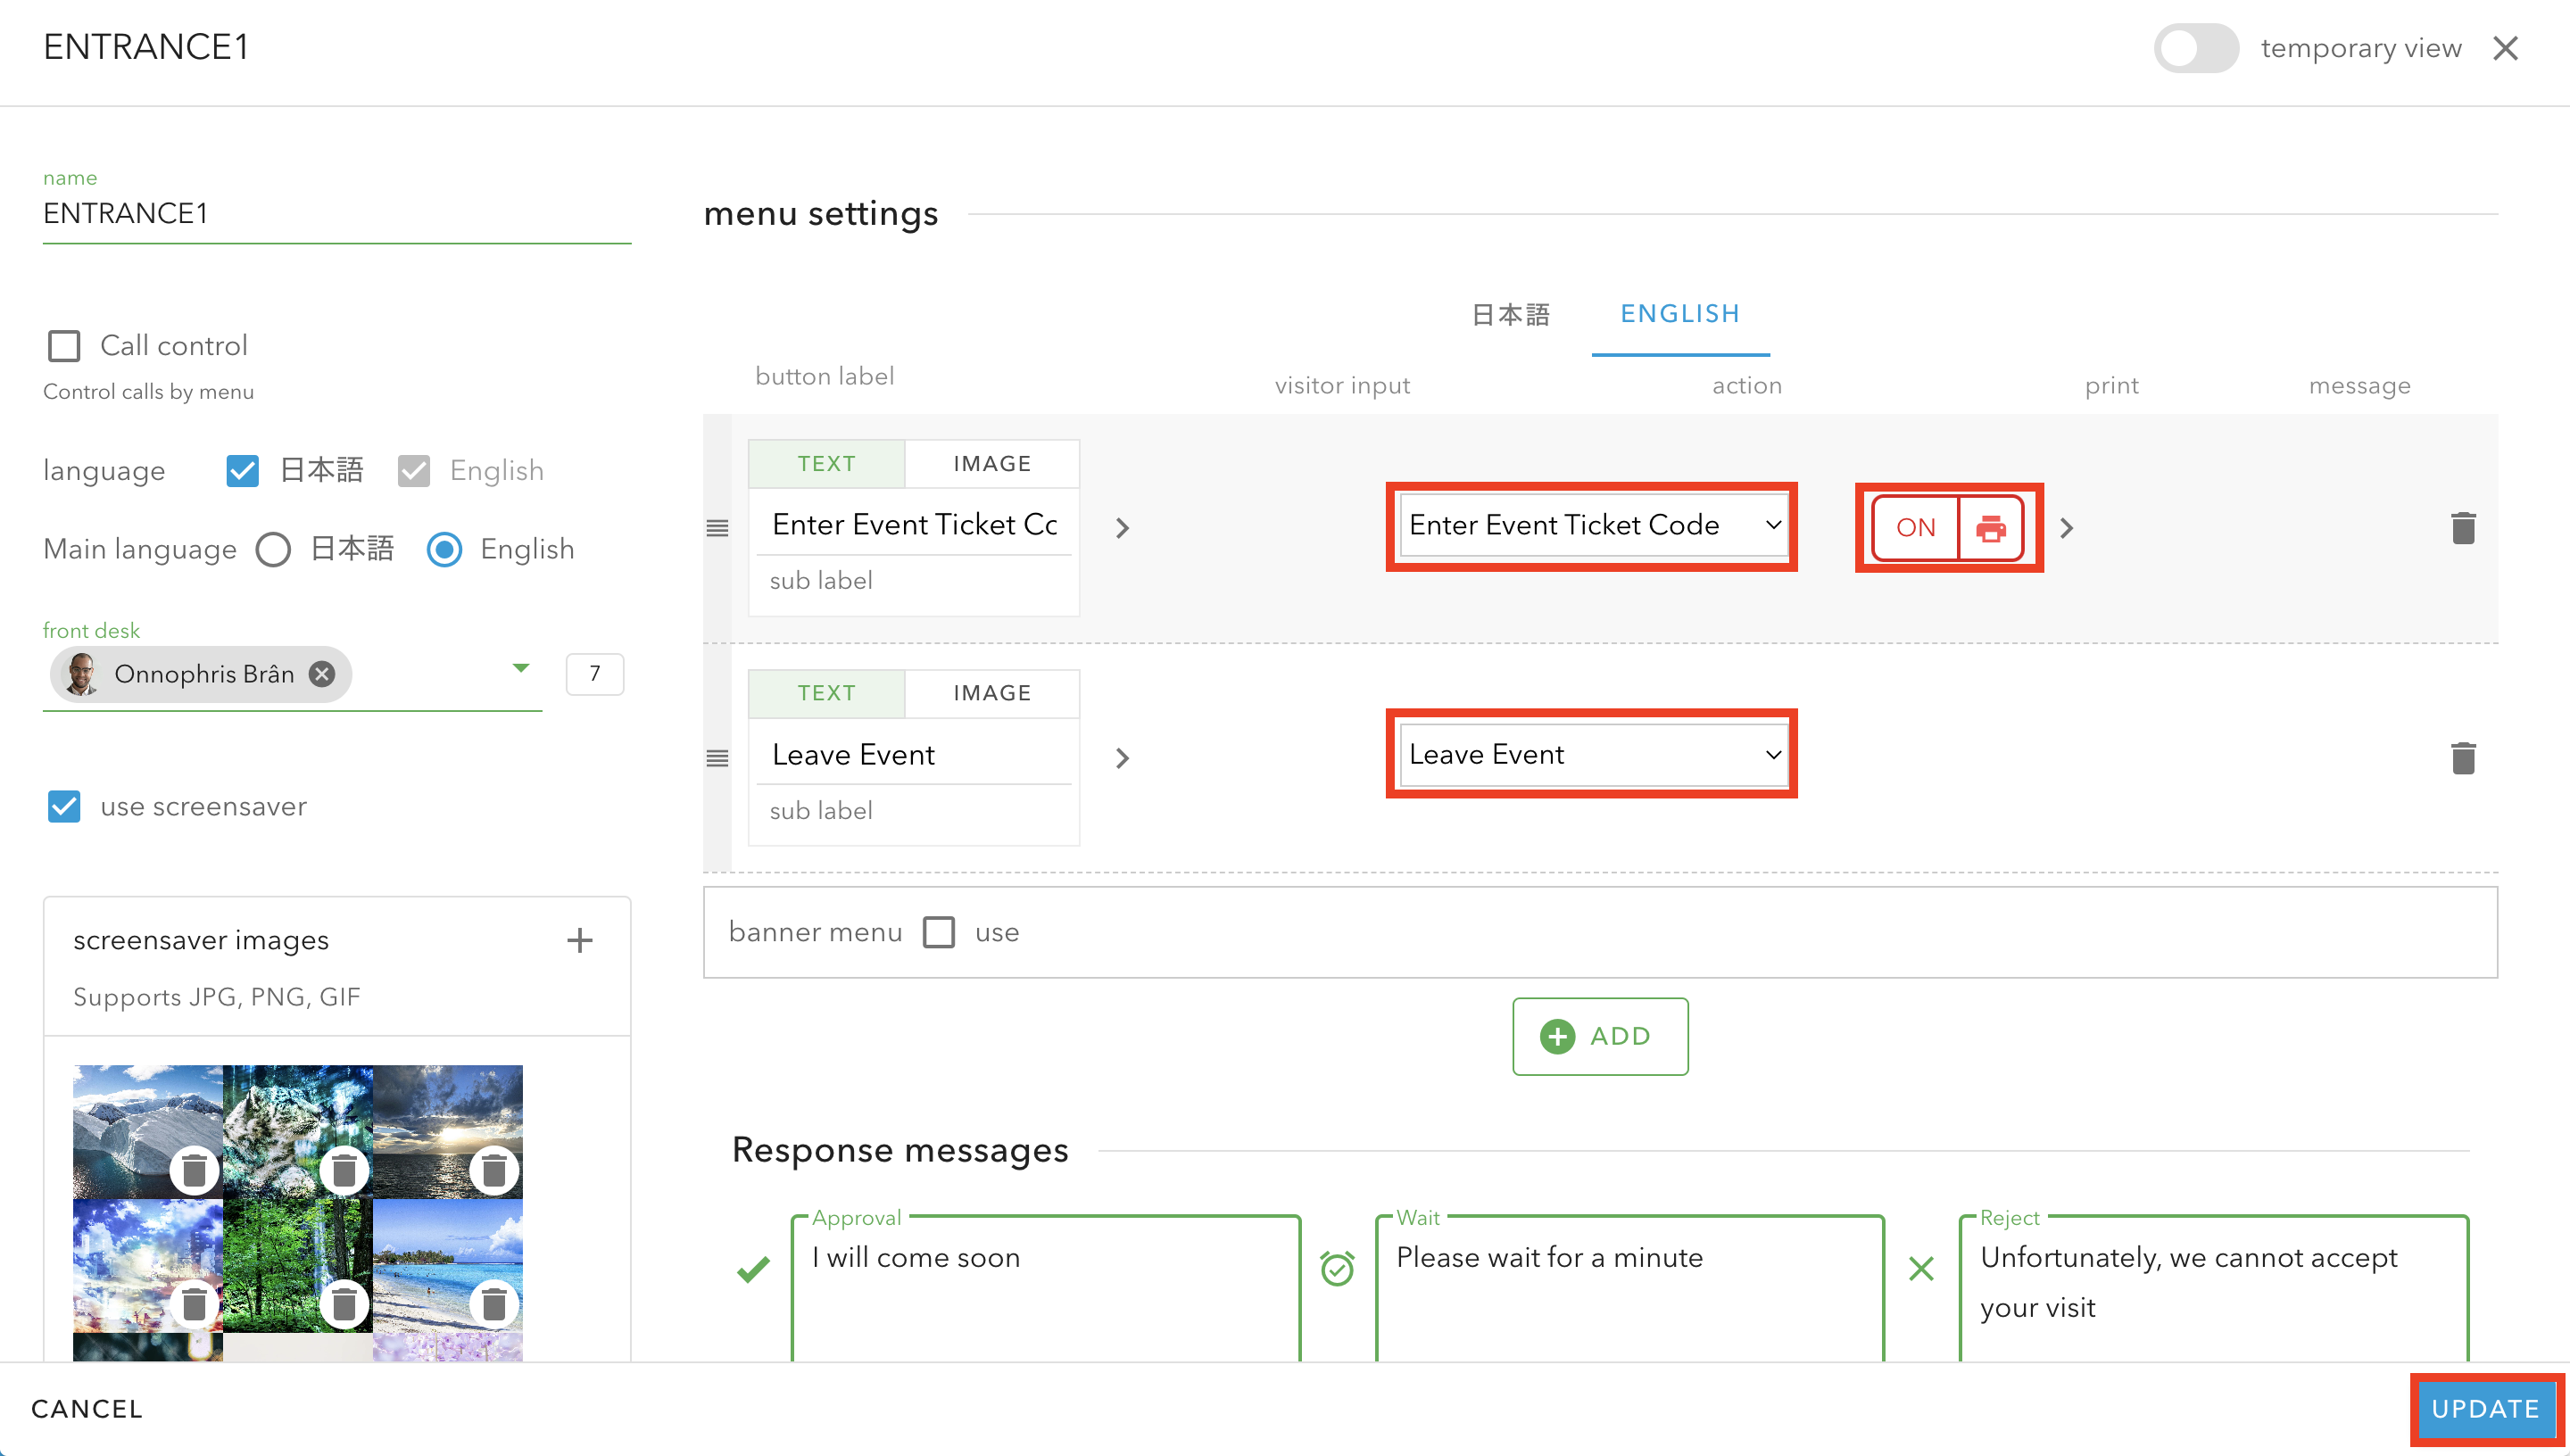Click the Approval response message field
This screenshot has width=2570, height=1456.
tap(1045, 1285)
